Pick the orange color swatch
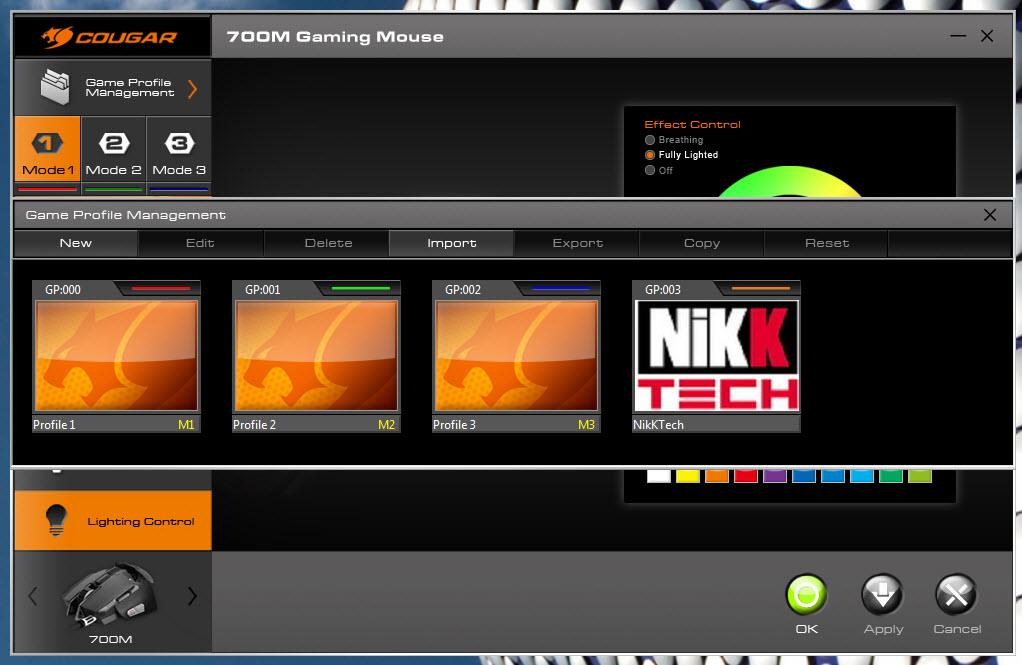Screen dimensions: 1022x665 (716, 476)
